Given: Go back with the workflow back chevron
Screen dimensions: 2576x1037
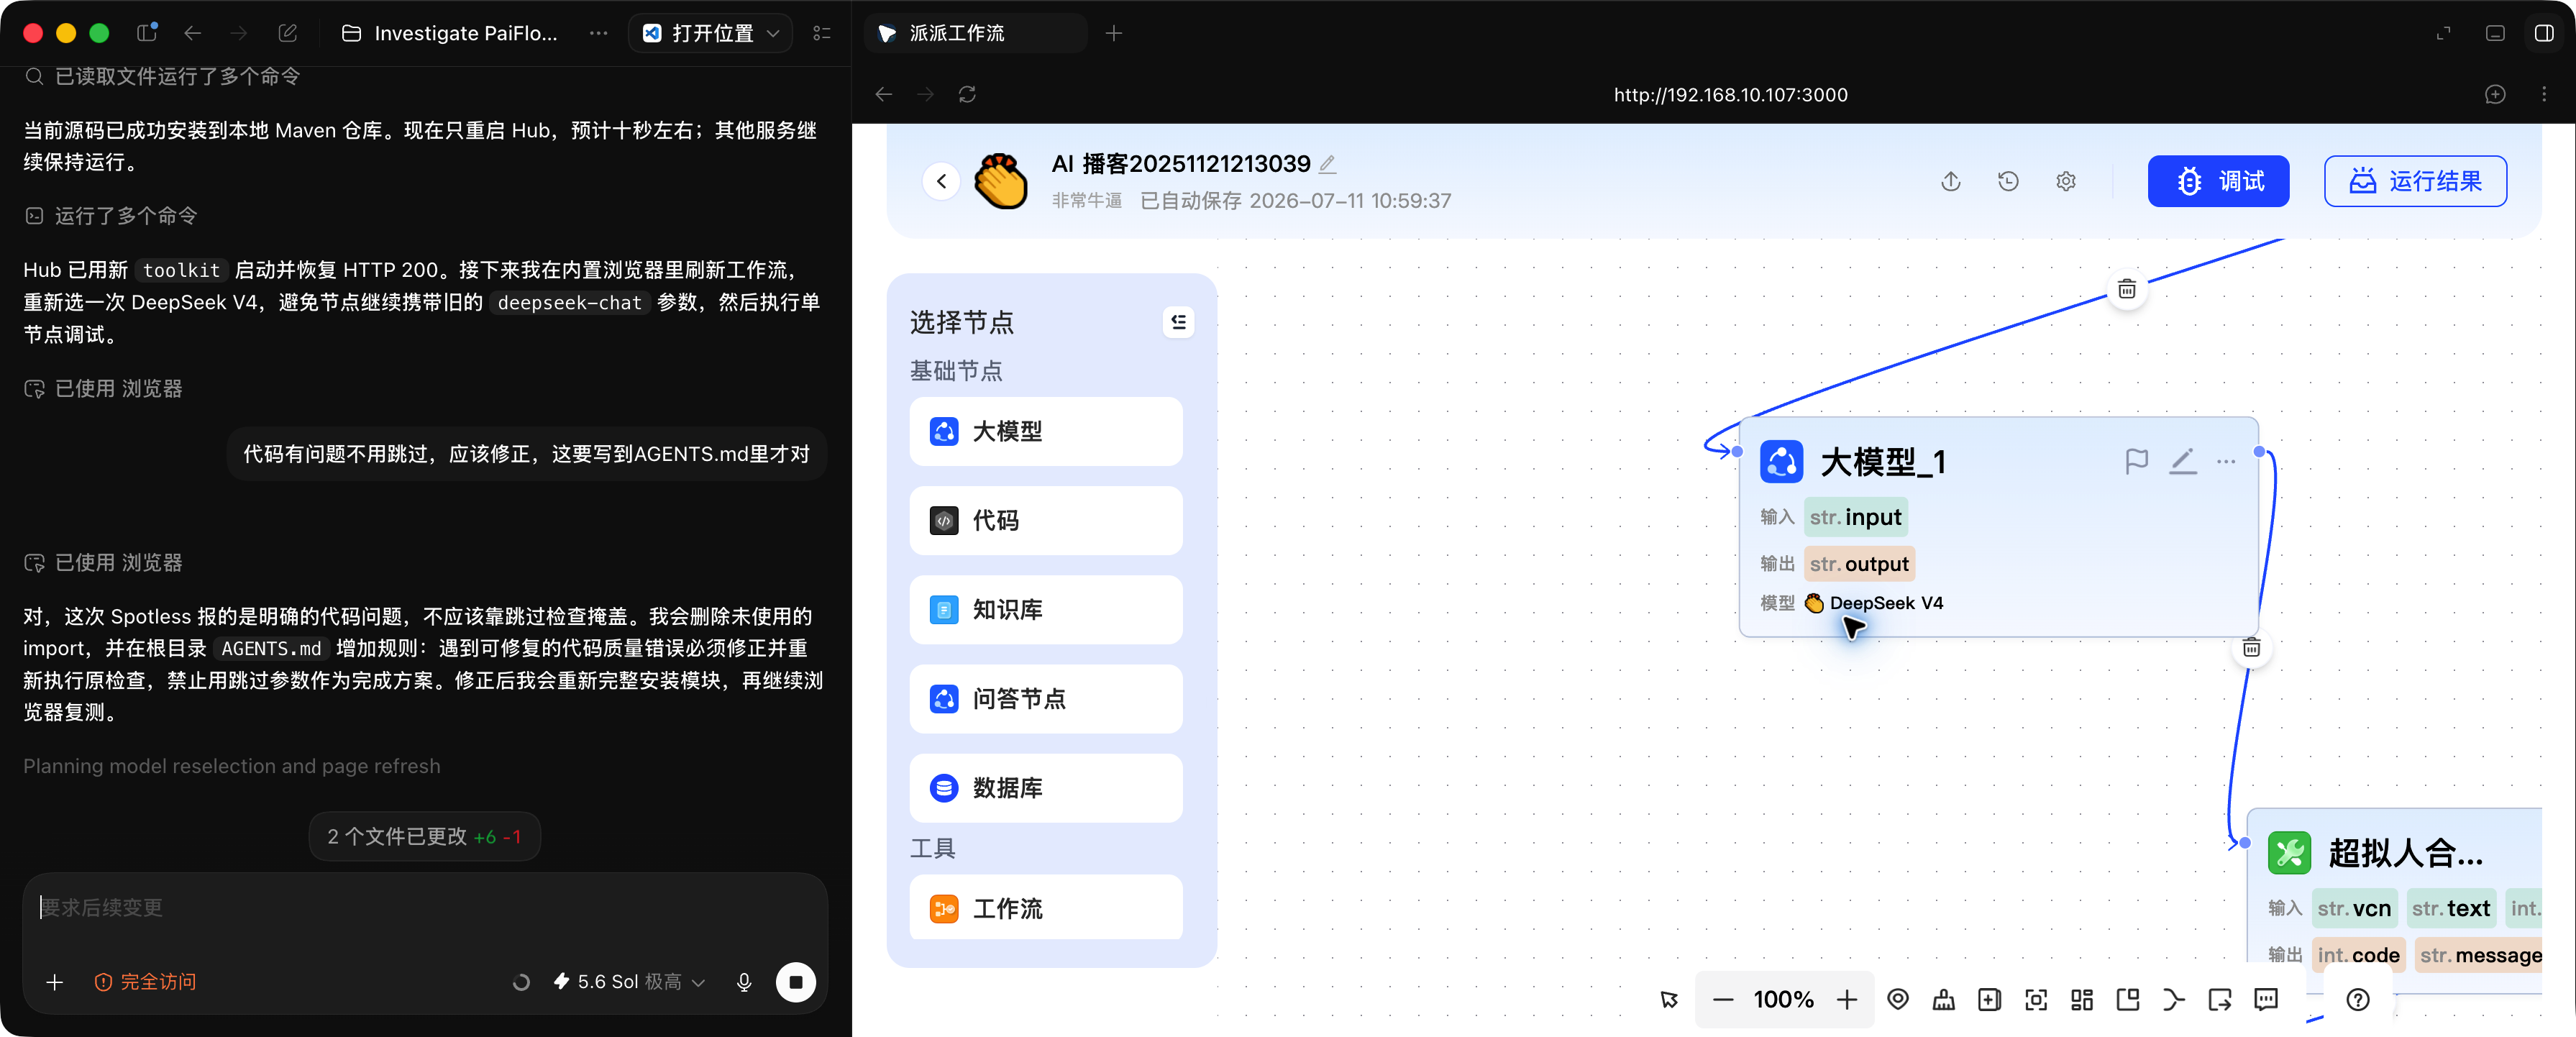Looking at the screenshot, I should (941, 181).
